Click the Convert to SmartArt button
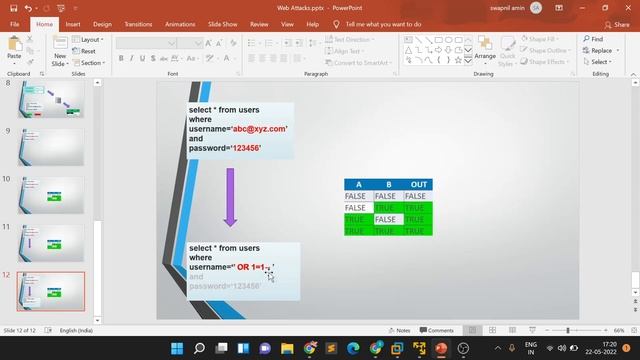This screenshot has height=360, width=640. pyautogui.click(x=358, y=63)
